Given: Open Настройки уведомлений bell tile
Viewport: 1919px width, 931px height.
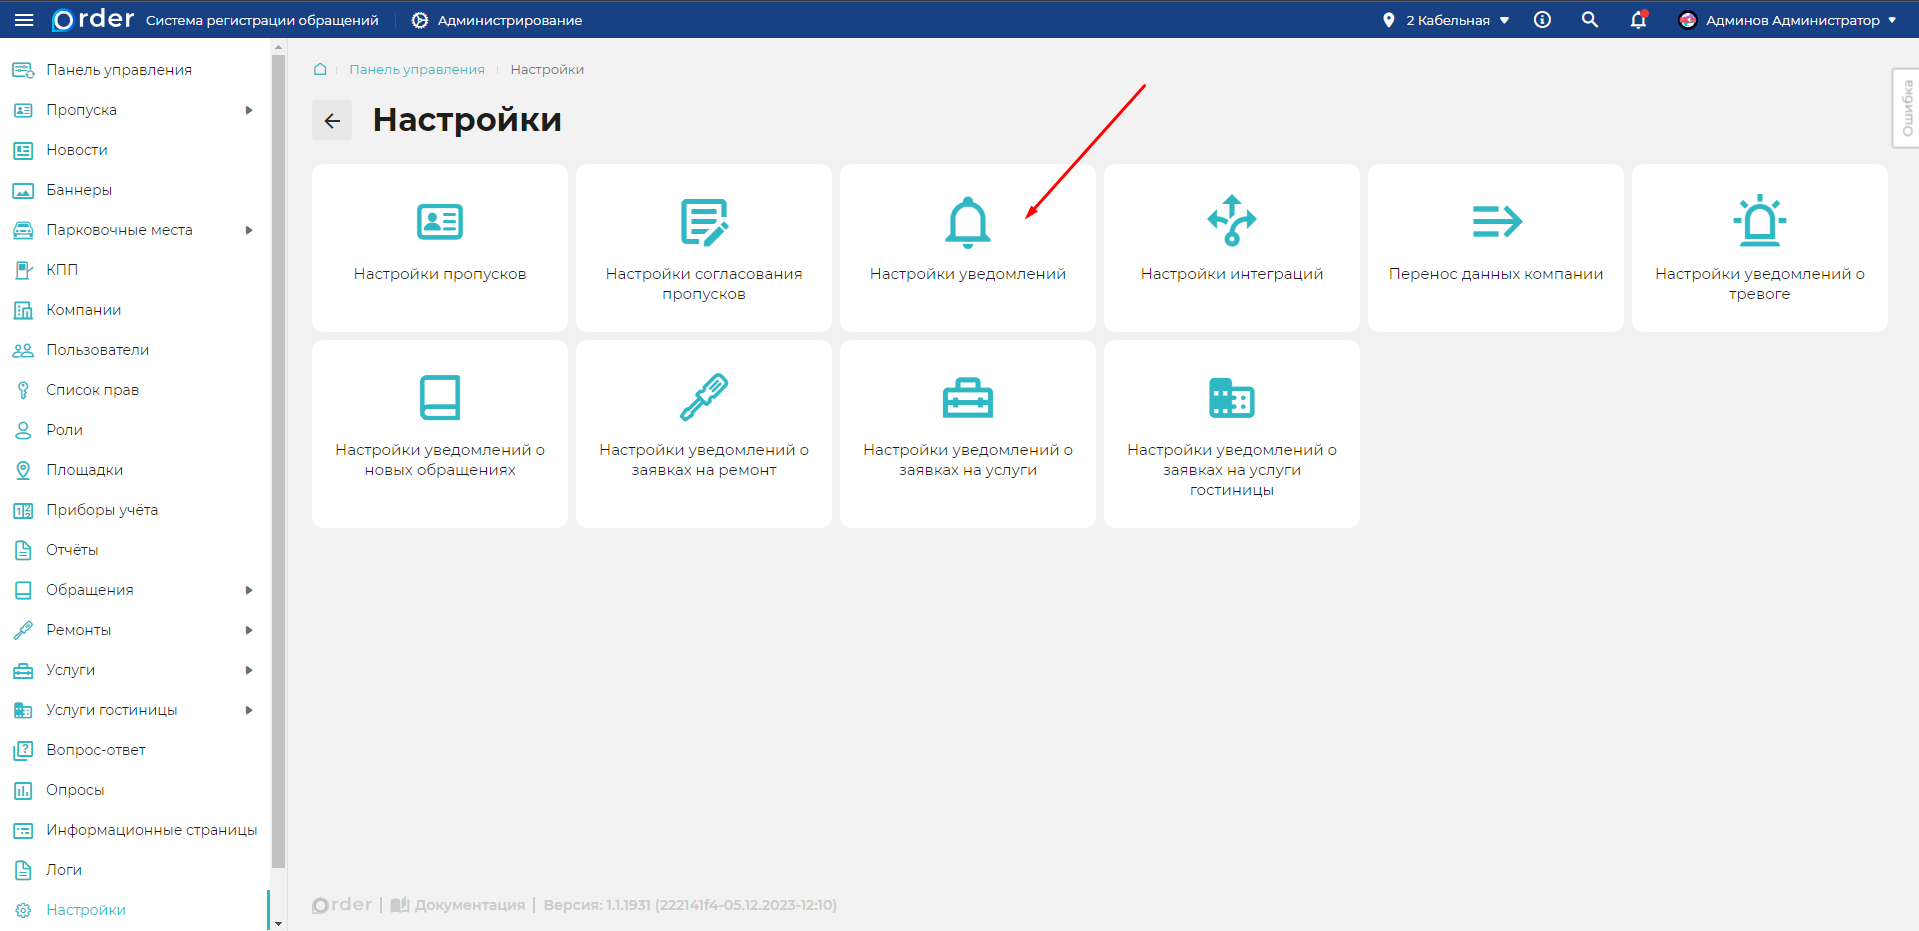Looking at the screenshot, I should pos(967,222).
